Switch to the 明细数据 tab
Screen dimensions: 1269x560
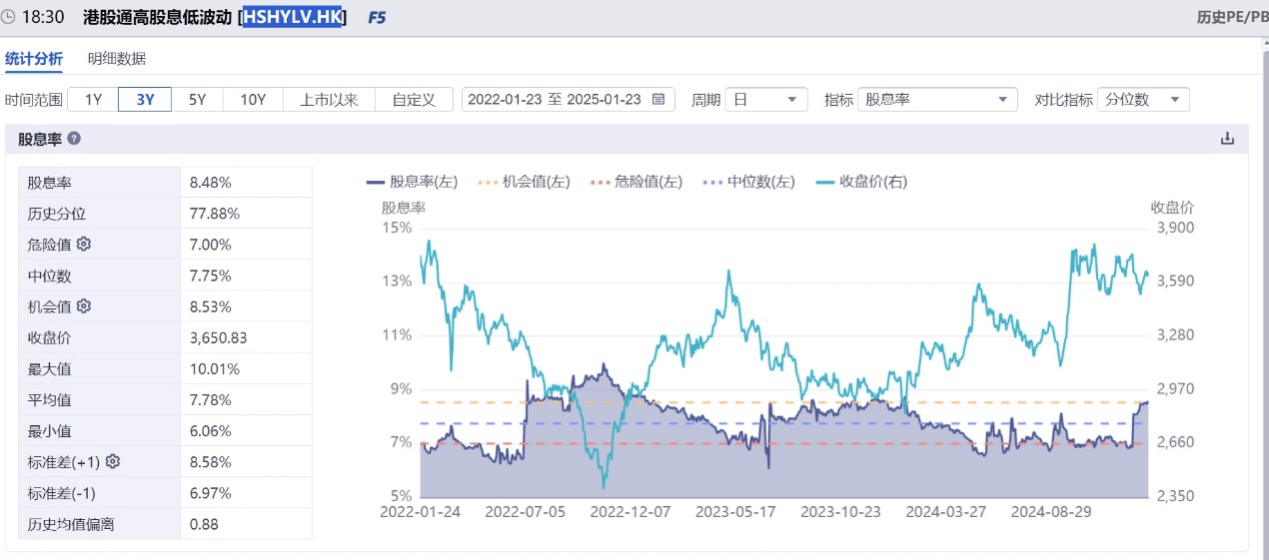pos(116,59)
